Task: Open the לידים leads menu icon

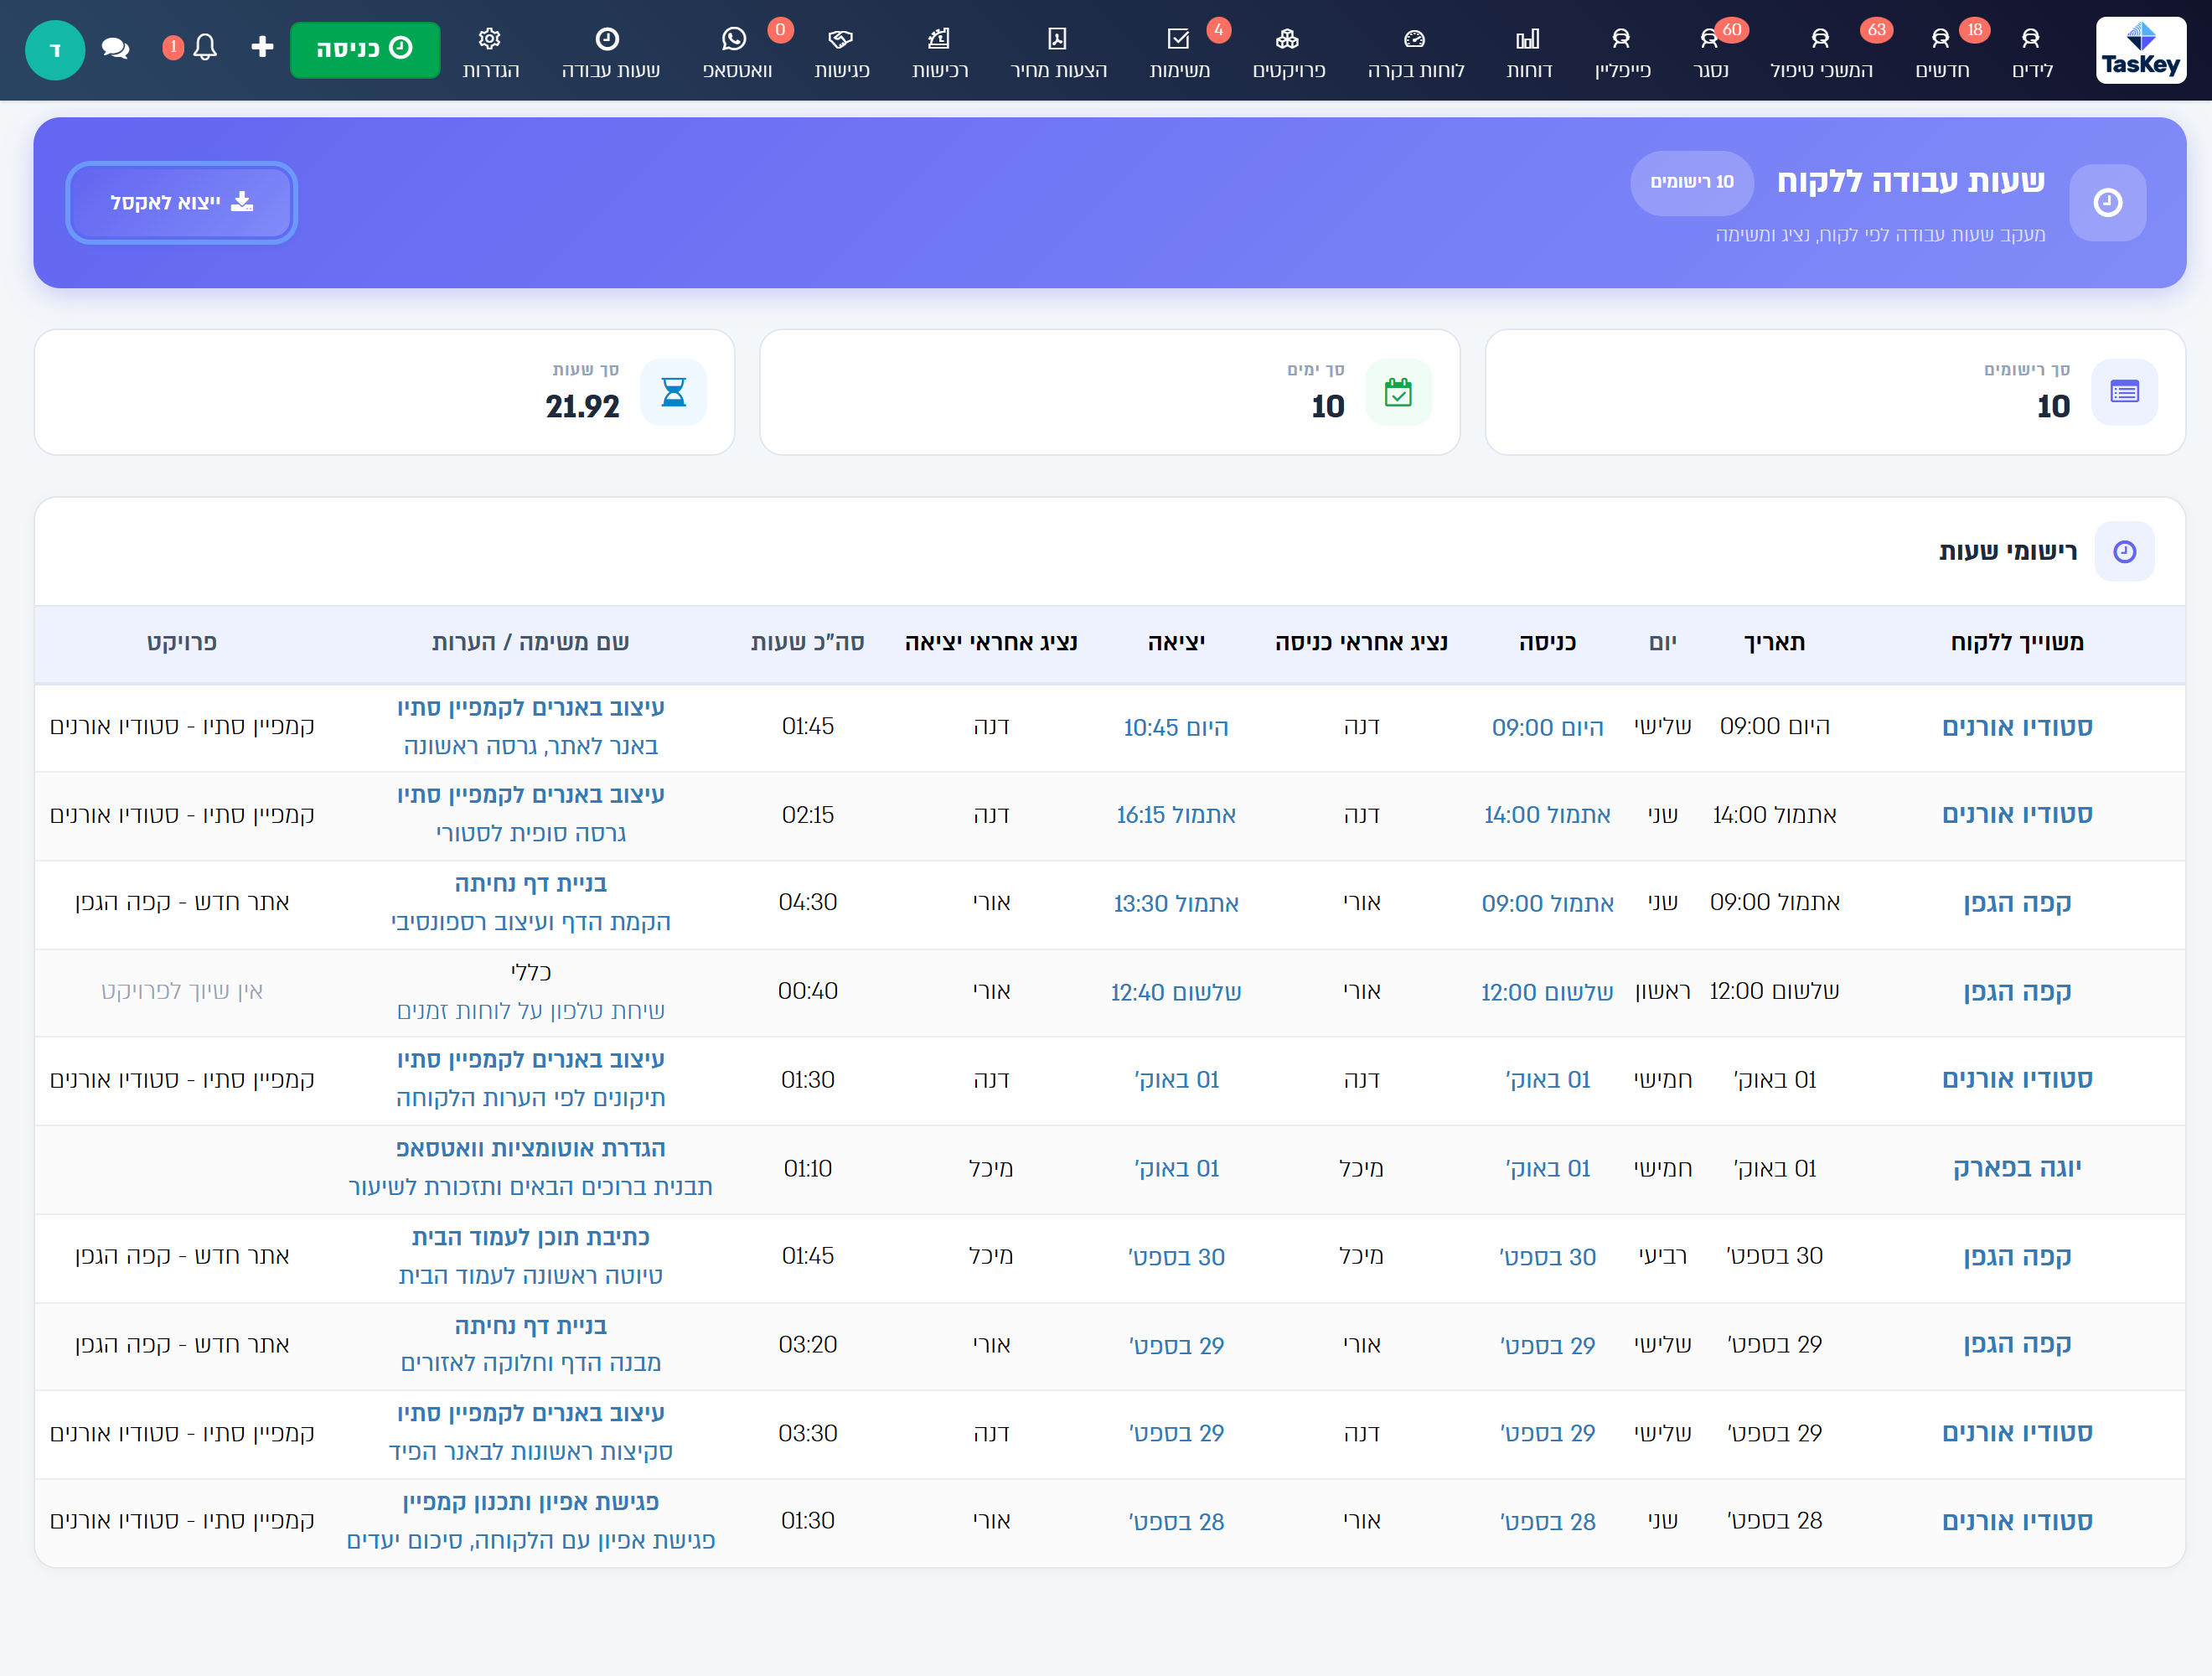Action: tap(2031, 38)
